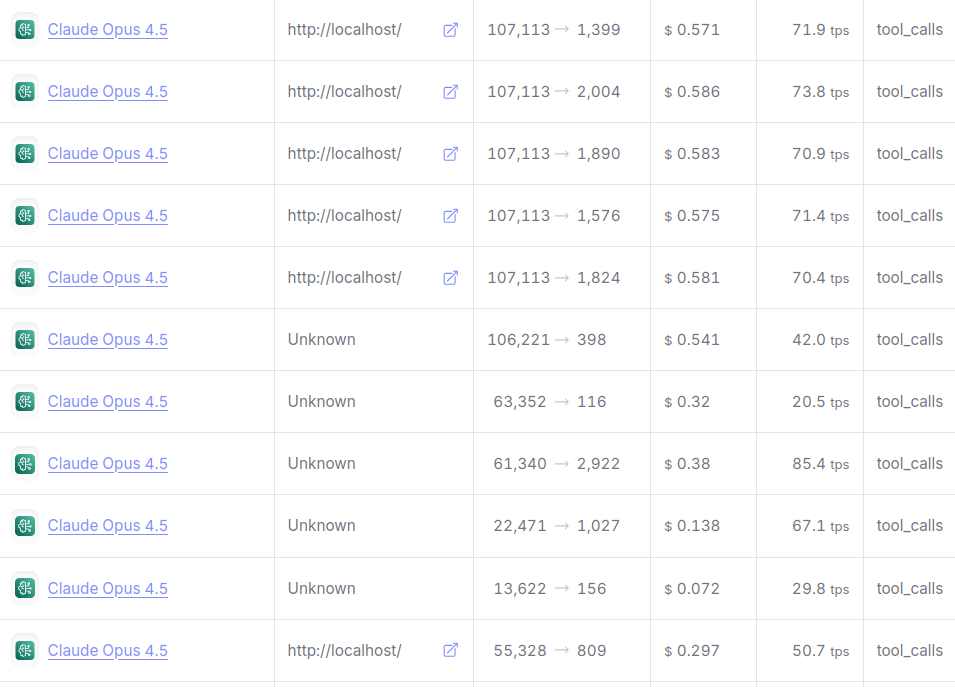Select the token count 13,622 → 156

point(550,589)
